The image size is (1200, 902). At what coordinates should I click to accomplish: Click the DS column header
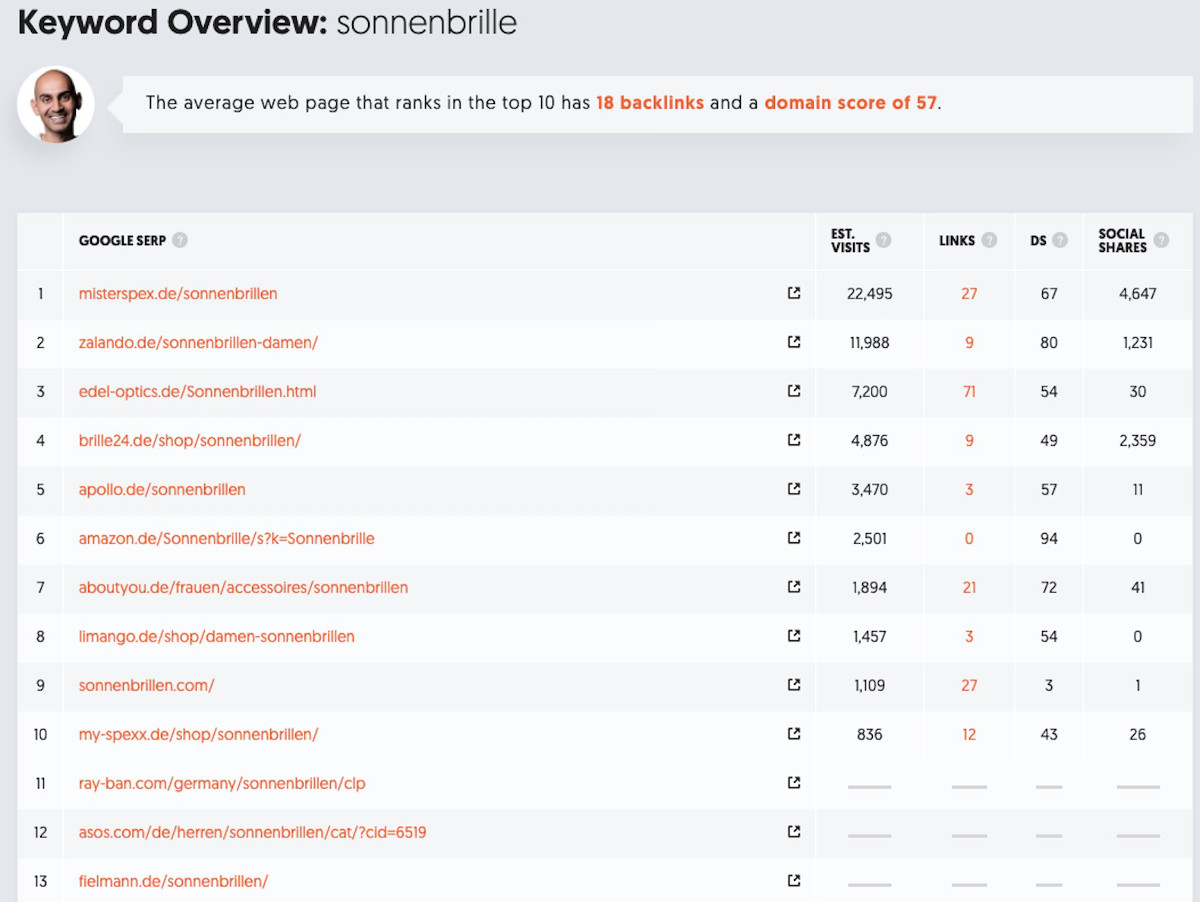point(1038,241)
